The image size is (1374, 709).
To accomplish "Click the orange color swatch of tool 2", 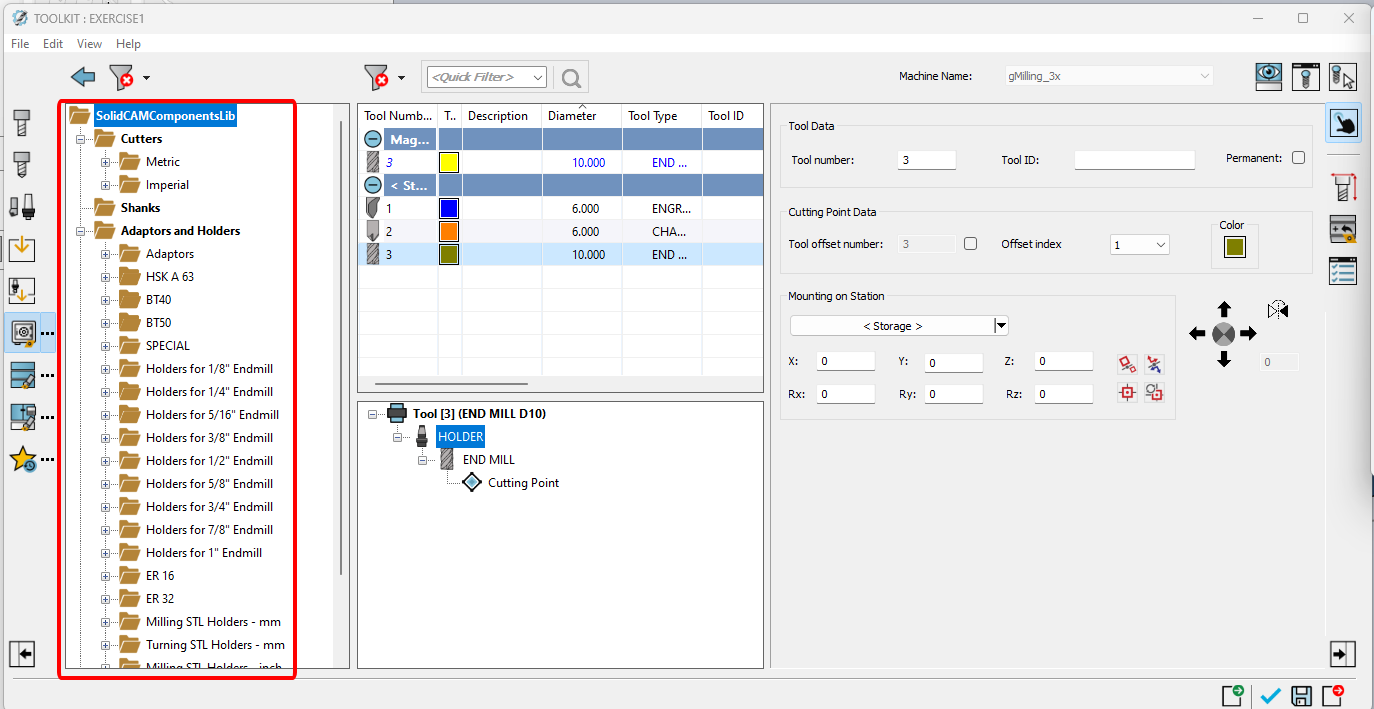I will [x=449, y=231].
